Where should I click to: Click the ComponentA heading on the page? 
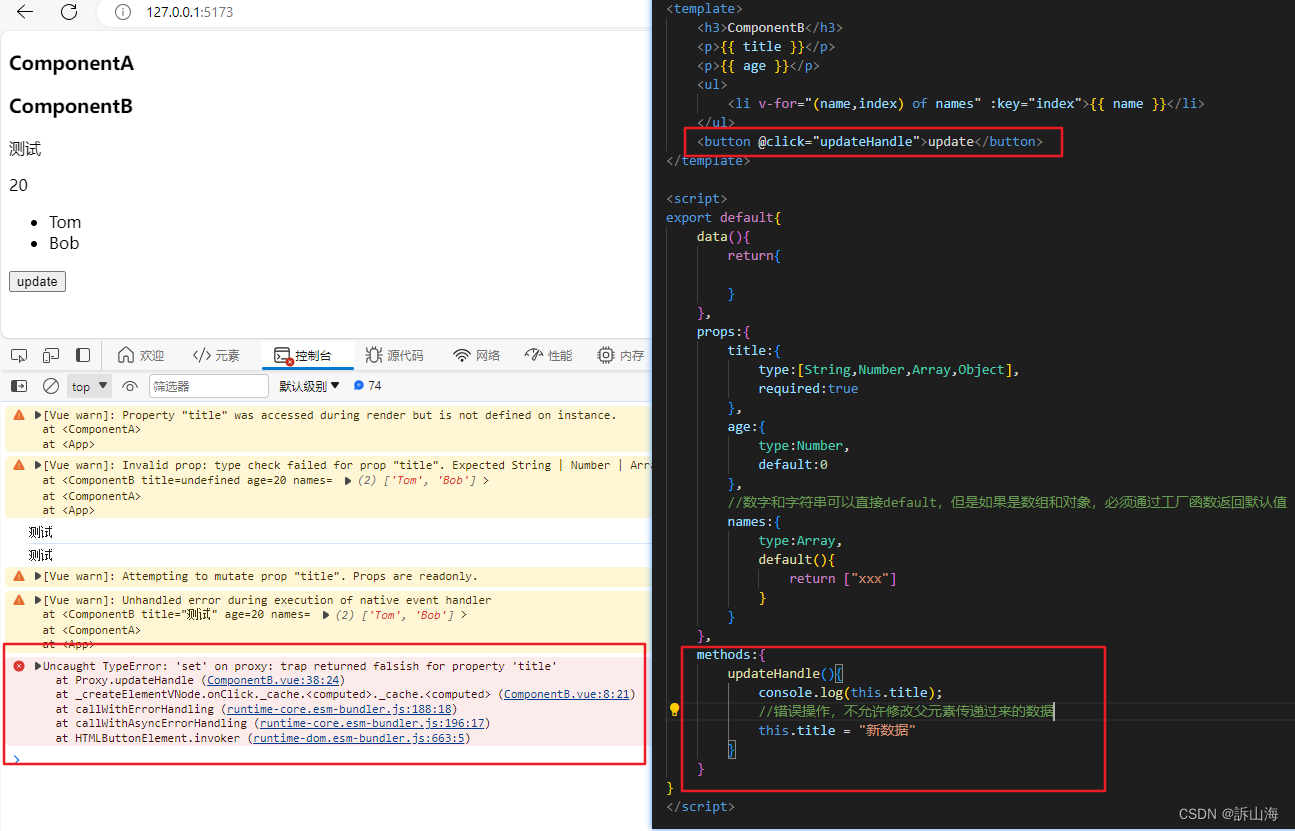(71, 63)
